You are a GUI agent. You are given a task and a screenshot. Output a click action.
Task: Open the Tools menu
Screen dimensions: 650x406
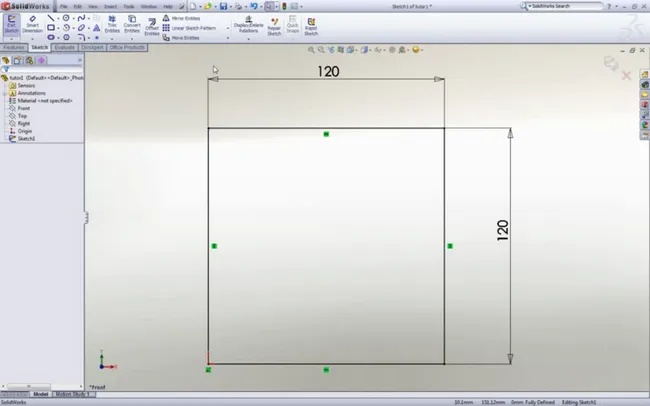[x=129, y=7]
